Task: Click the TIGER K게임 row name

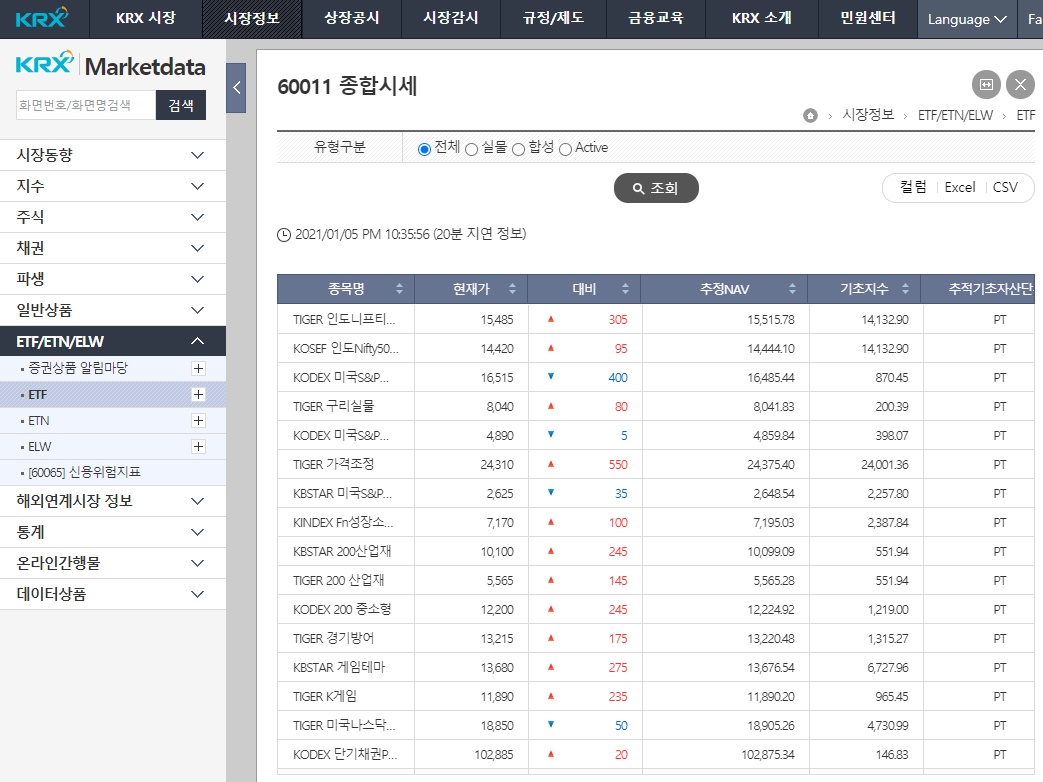Action: pos(325,696)
